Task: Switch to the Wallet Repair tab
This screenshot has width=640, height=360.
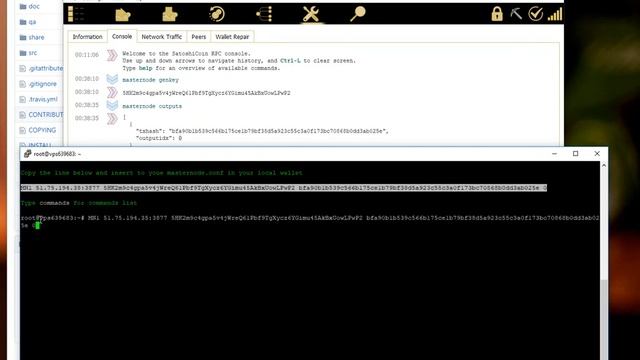Action: click(x=232, y=37)
